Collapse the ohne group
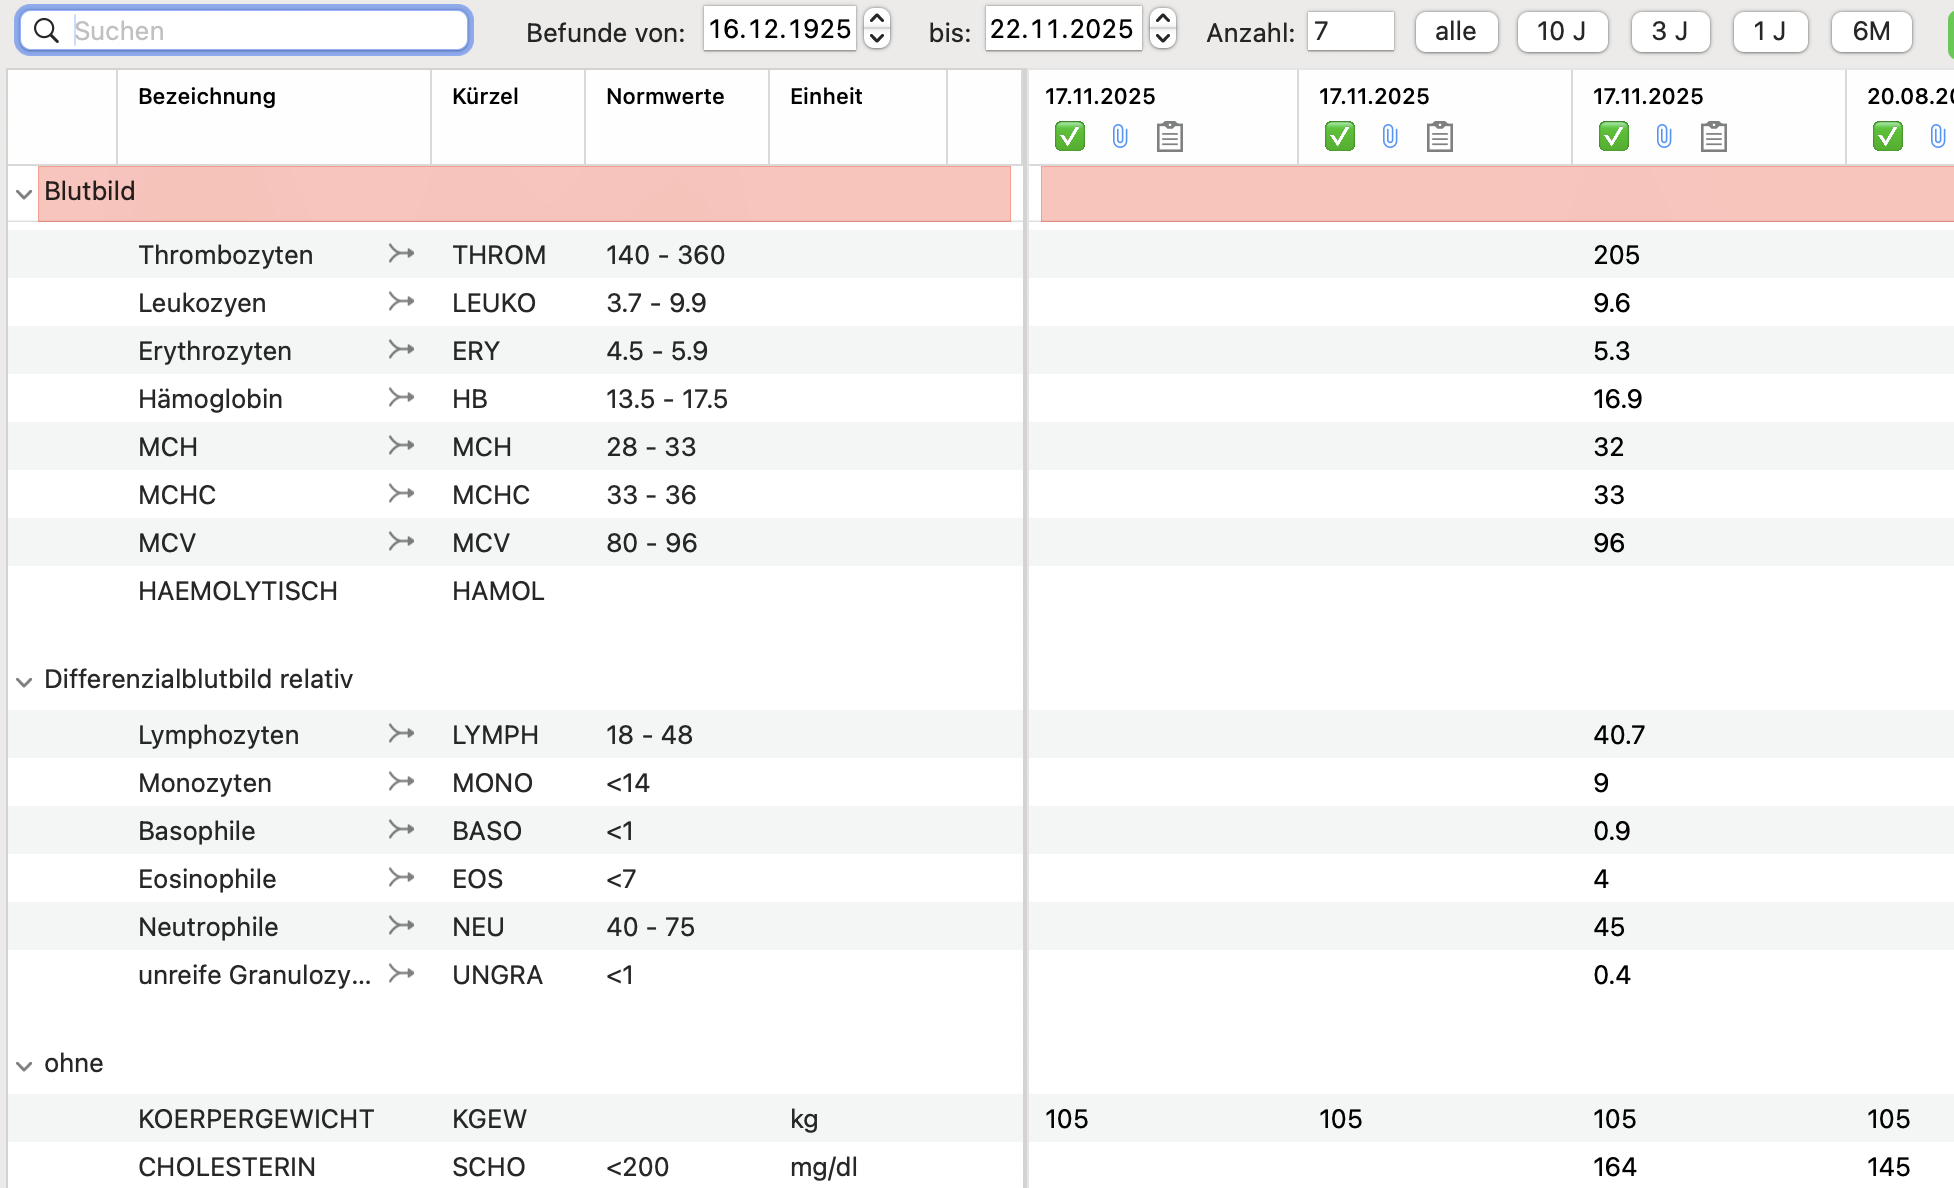Image resolution: width=1954 pixels, height=1188 pixels. point(24,1065)
